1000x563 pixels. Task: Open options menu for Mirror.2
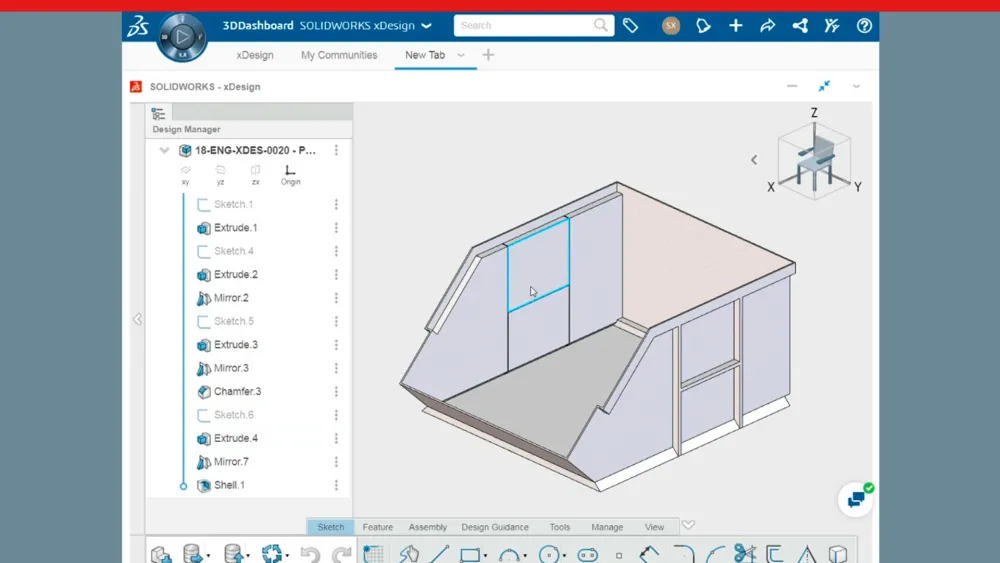(336, 298)
